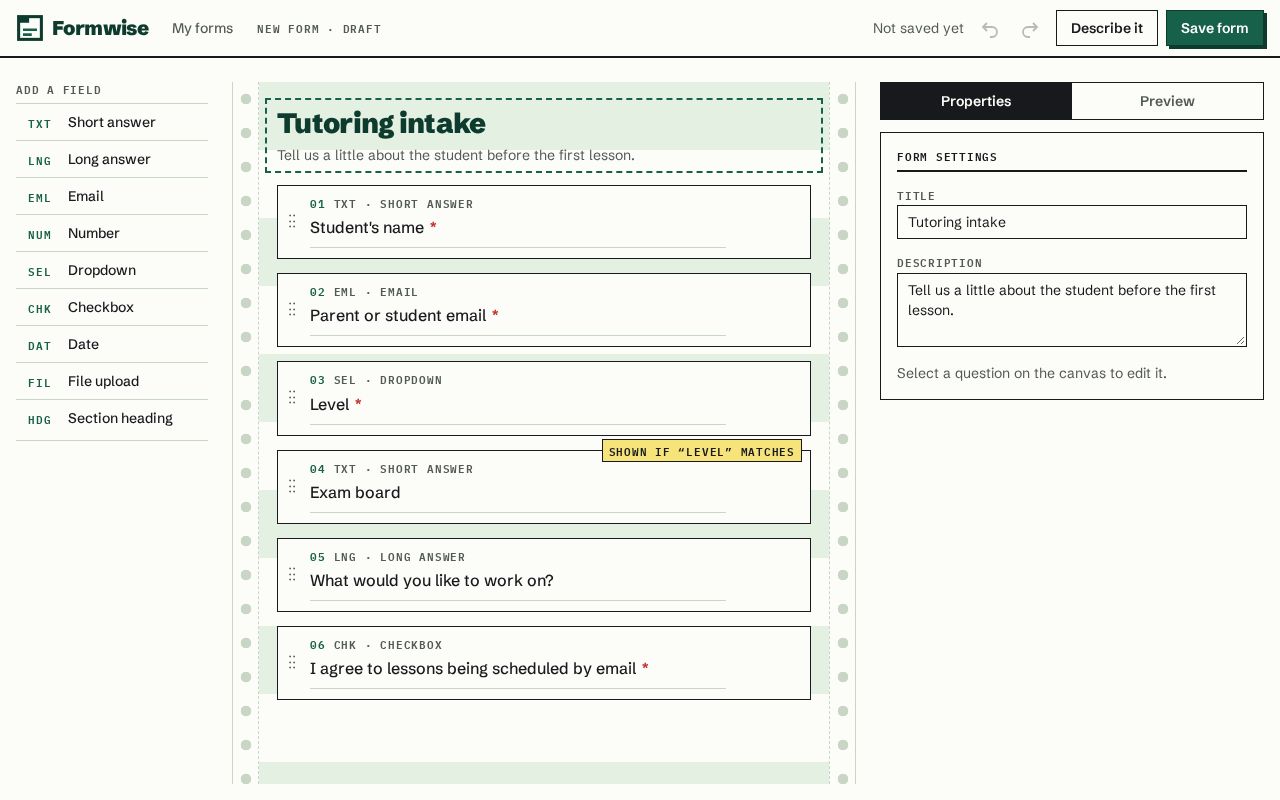Select the Parent or student email question
Screen dimensions: 1280x800
coord(544,310)
